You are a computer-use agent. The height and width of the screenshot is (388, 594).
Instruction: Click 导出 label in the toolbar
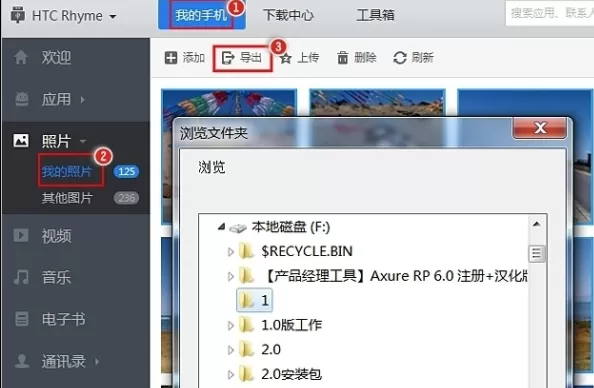click(250, 58)
